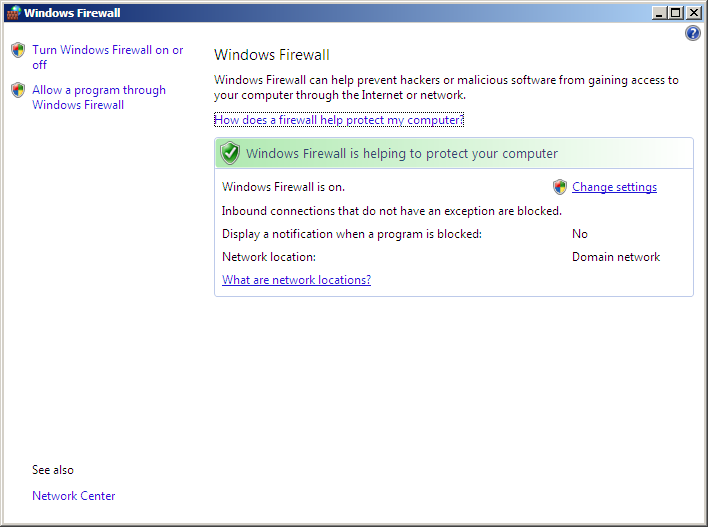708x527 pixels.
Task: Click shield icon beside Allow a program through
Action: [18, 90]
